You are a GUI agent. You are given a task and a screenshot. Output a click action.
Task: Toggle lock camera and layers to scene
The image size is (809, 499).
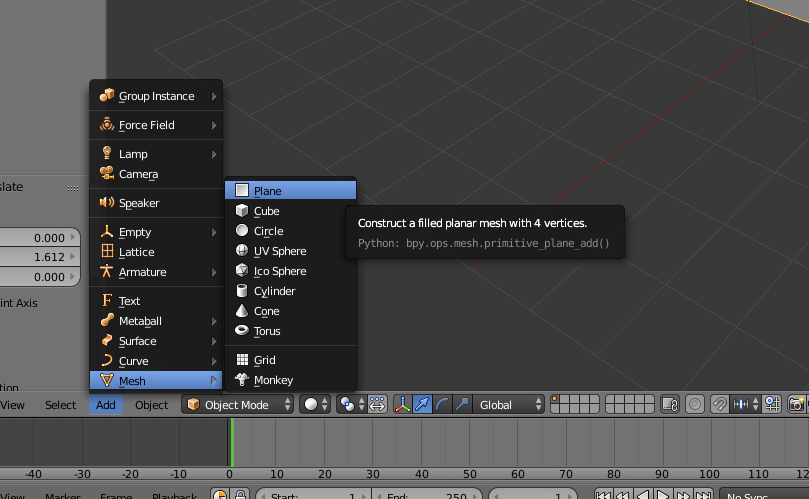tap(670, 405)
